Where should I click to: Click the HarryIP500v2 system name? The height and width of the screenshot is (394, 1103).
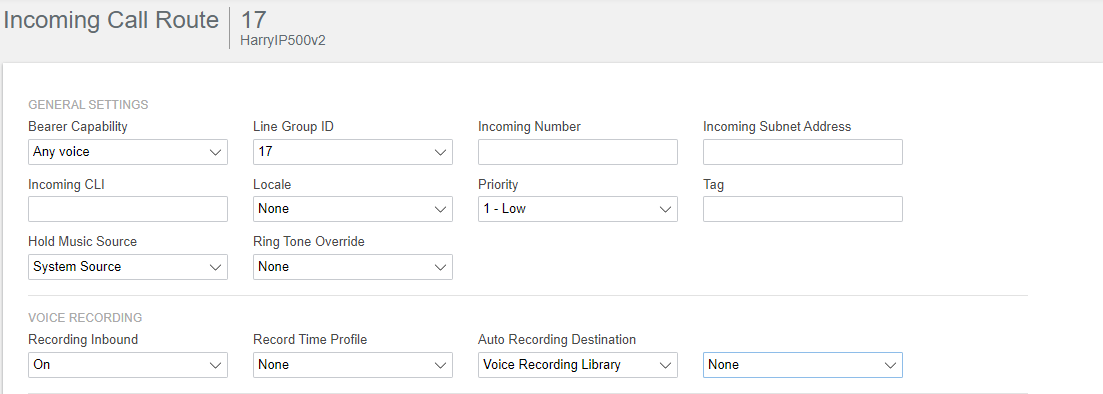click(x=283, y=41)
